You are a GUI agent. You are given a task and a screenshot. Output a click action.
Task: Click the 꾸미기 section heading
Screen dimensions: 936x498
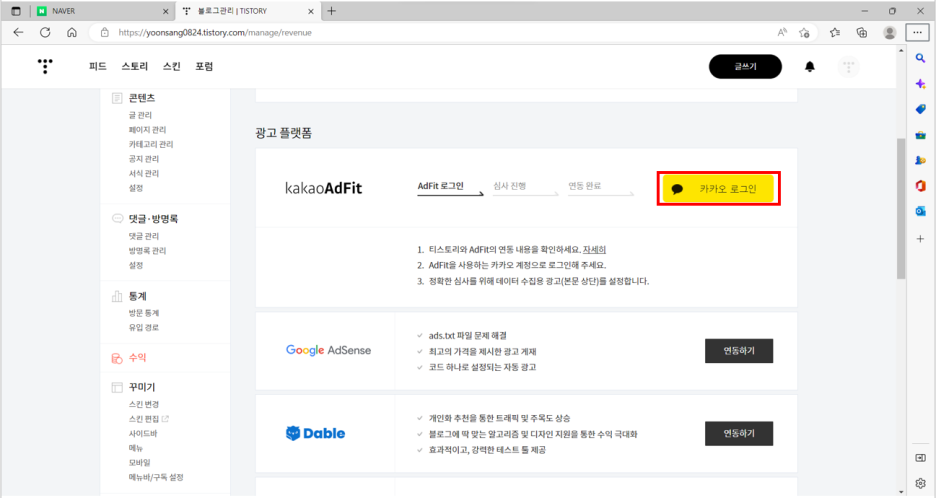pos(142,387)
